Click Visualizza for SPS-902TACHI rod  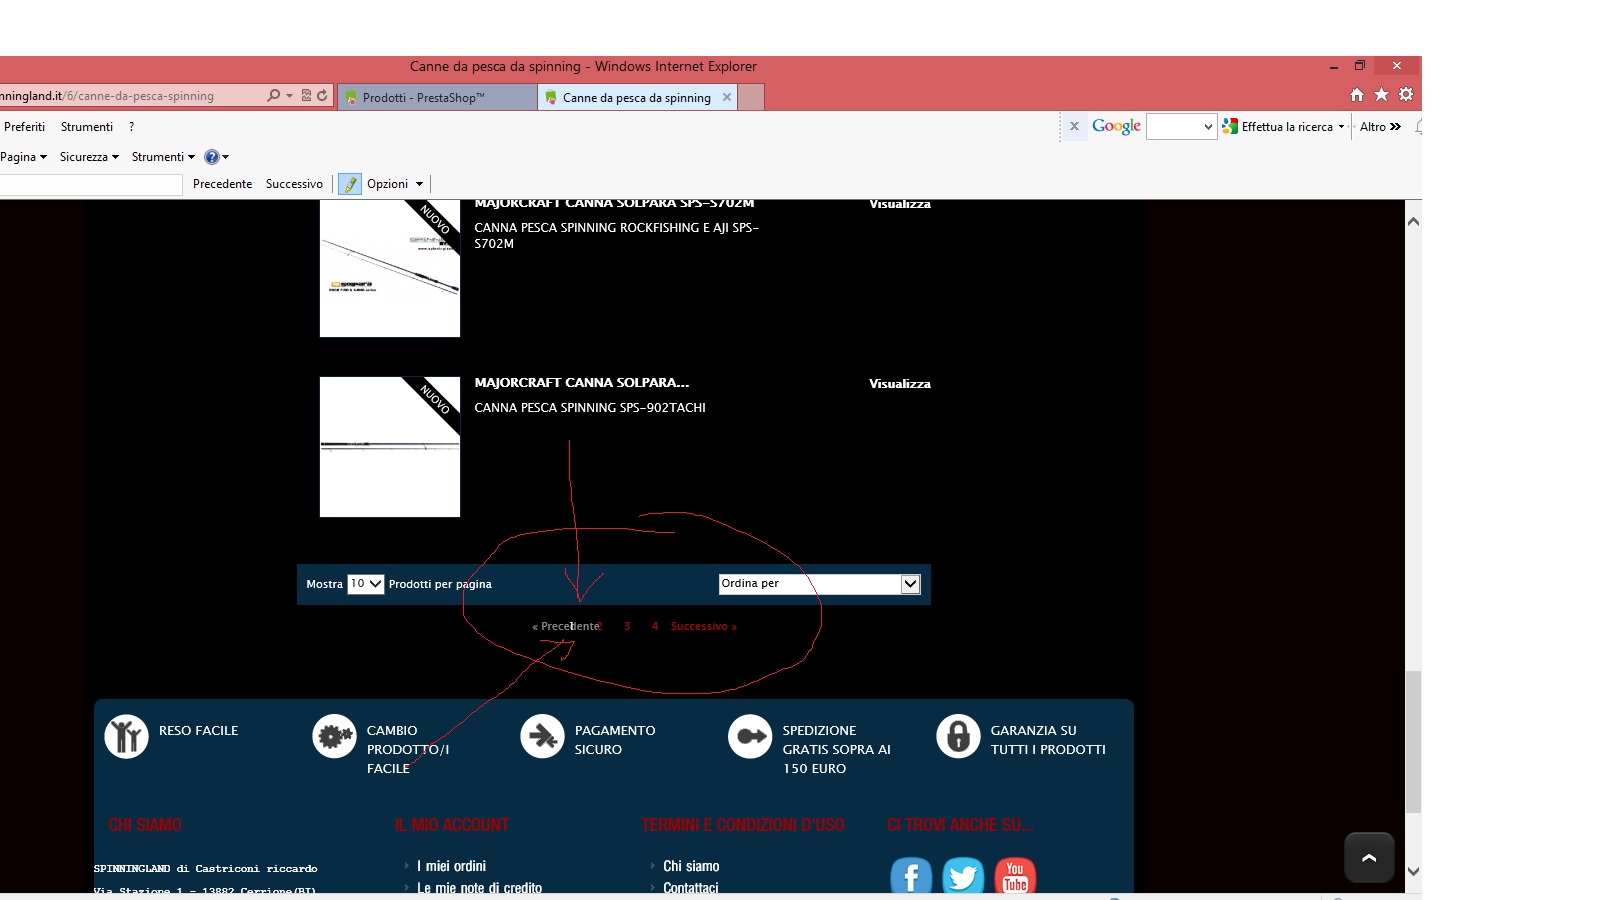coord(900,384)
